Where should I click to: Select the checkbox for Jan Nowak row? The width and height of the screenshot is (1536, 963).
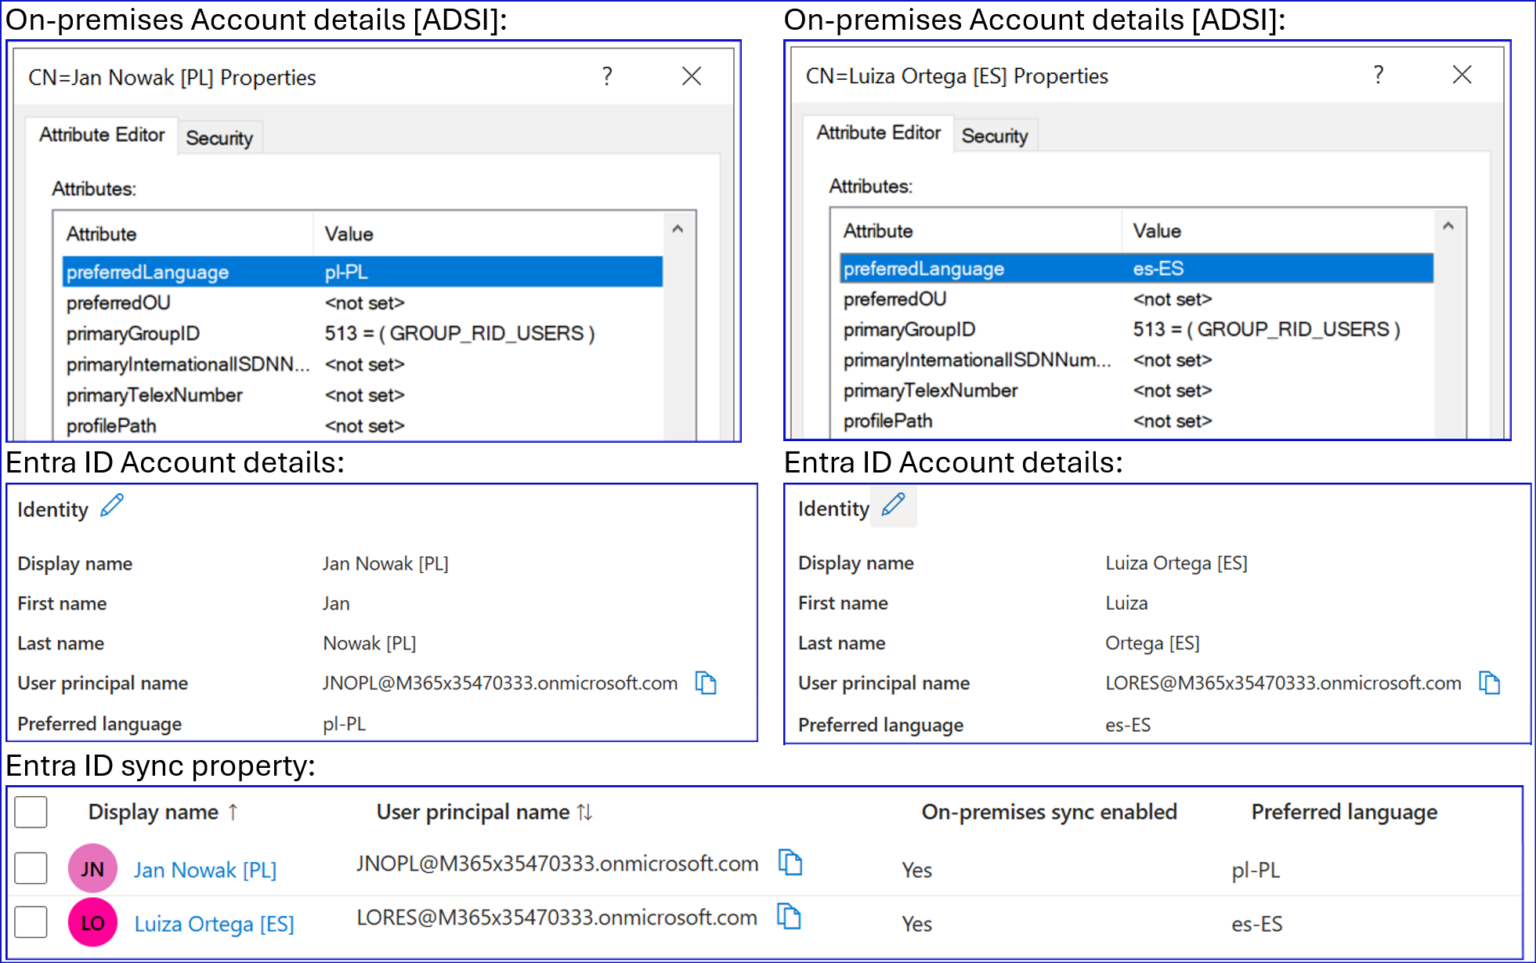point(30,868)
